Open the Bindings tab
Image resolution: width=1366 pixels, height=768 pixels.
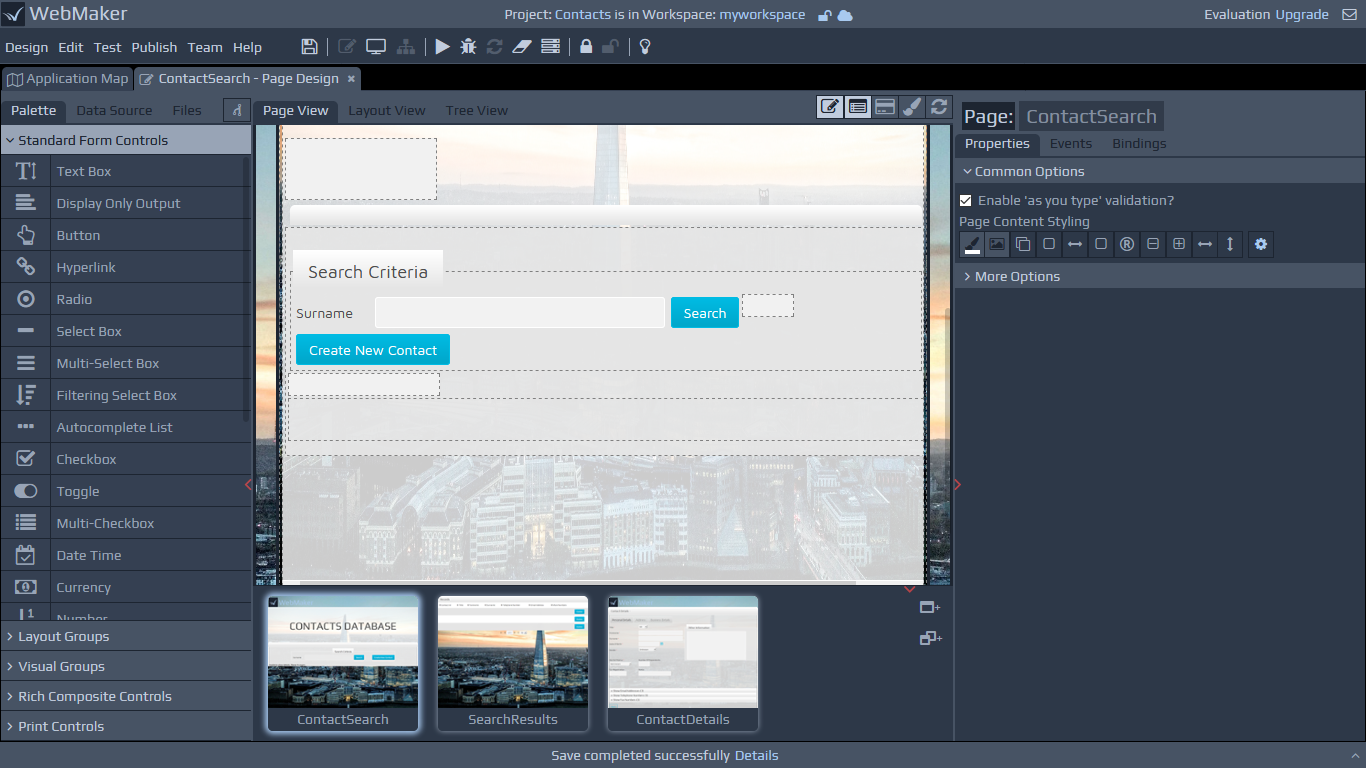1139,143
